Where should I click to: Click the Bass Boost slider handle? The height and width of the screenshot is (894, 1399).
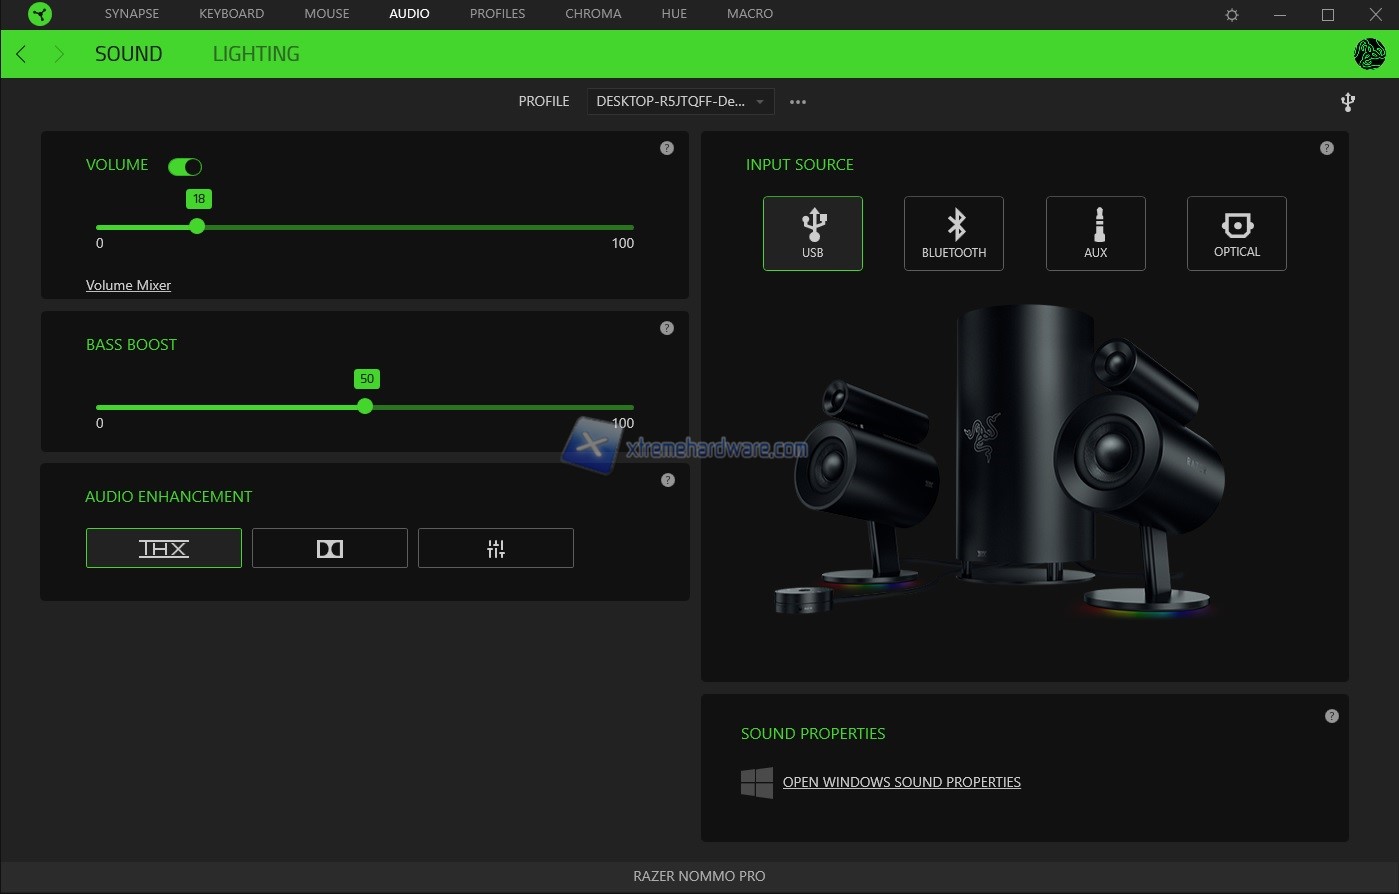(x=365, y=406)
